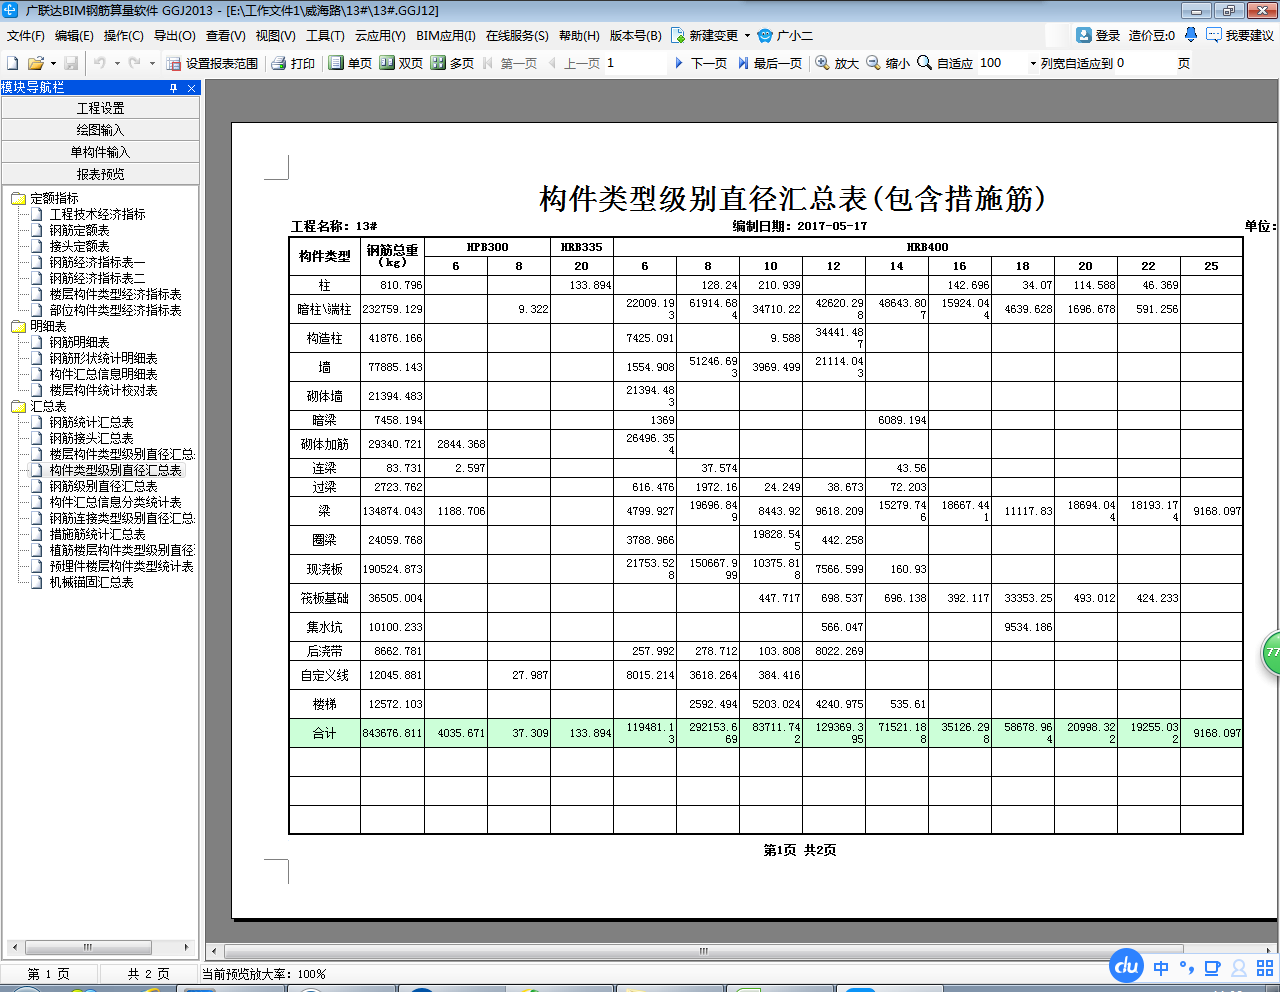Select 工程技术经济指标 report
This screenshot has width=1280, height=992.
click(97, 214)
